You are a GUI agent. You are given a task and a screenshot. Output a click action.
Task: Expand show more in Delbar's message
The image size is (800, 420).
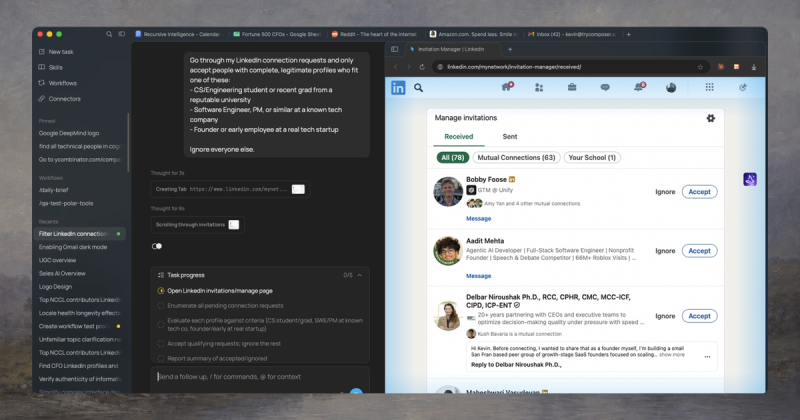pos(671,355)
